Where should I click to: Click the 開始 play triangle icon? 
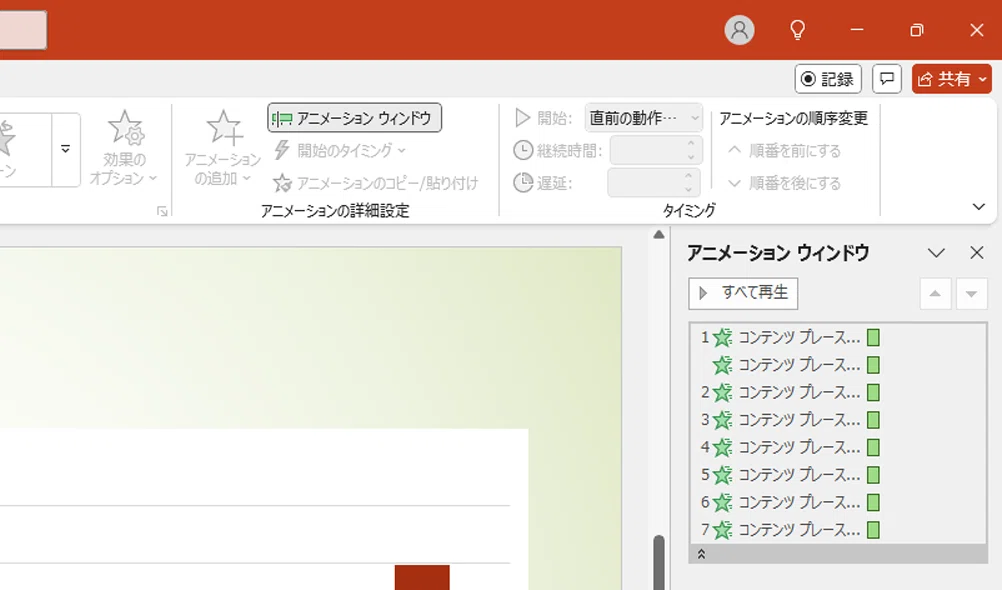[523, 118]
